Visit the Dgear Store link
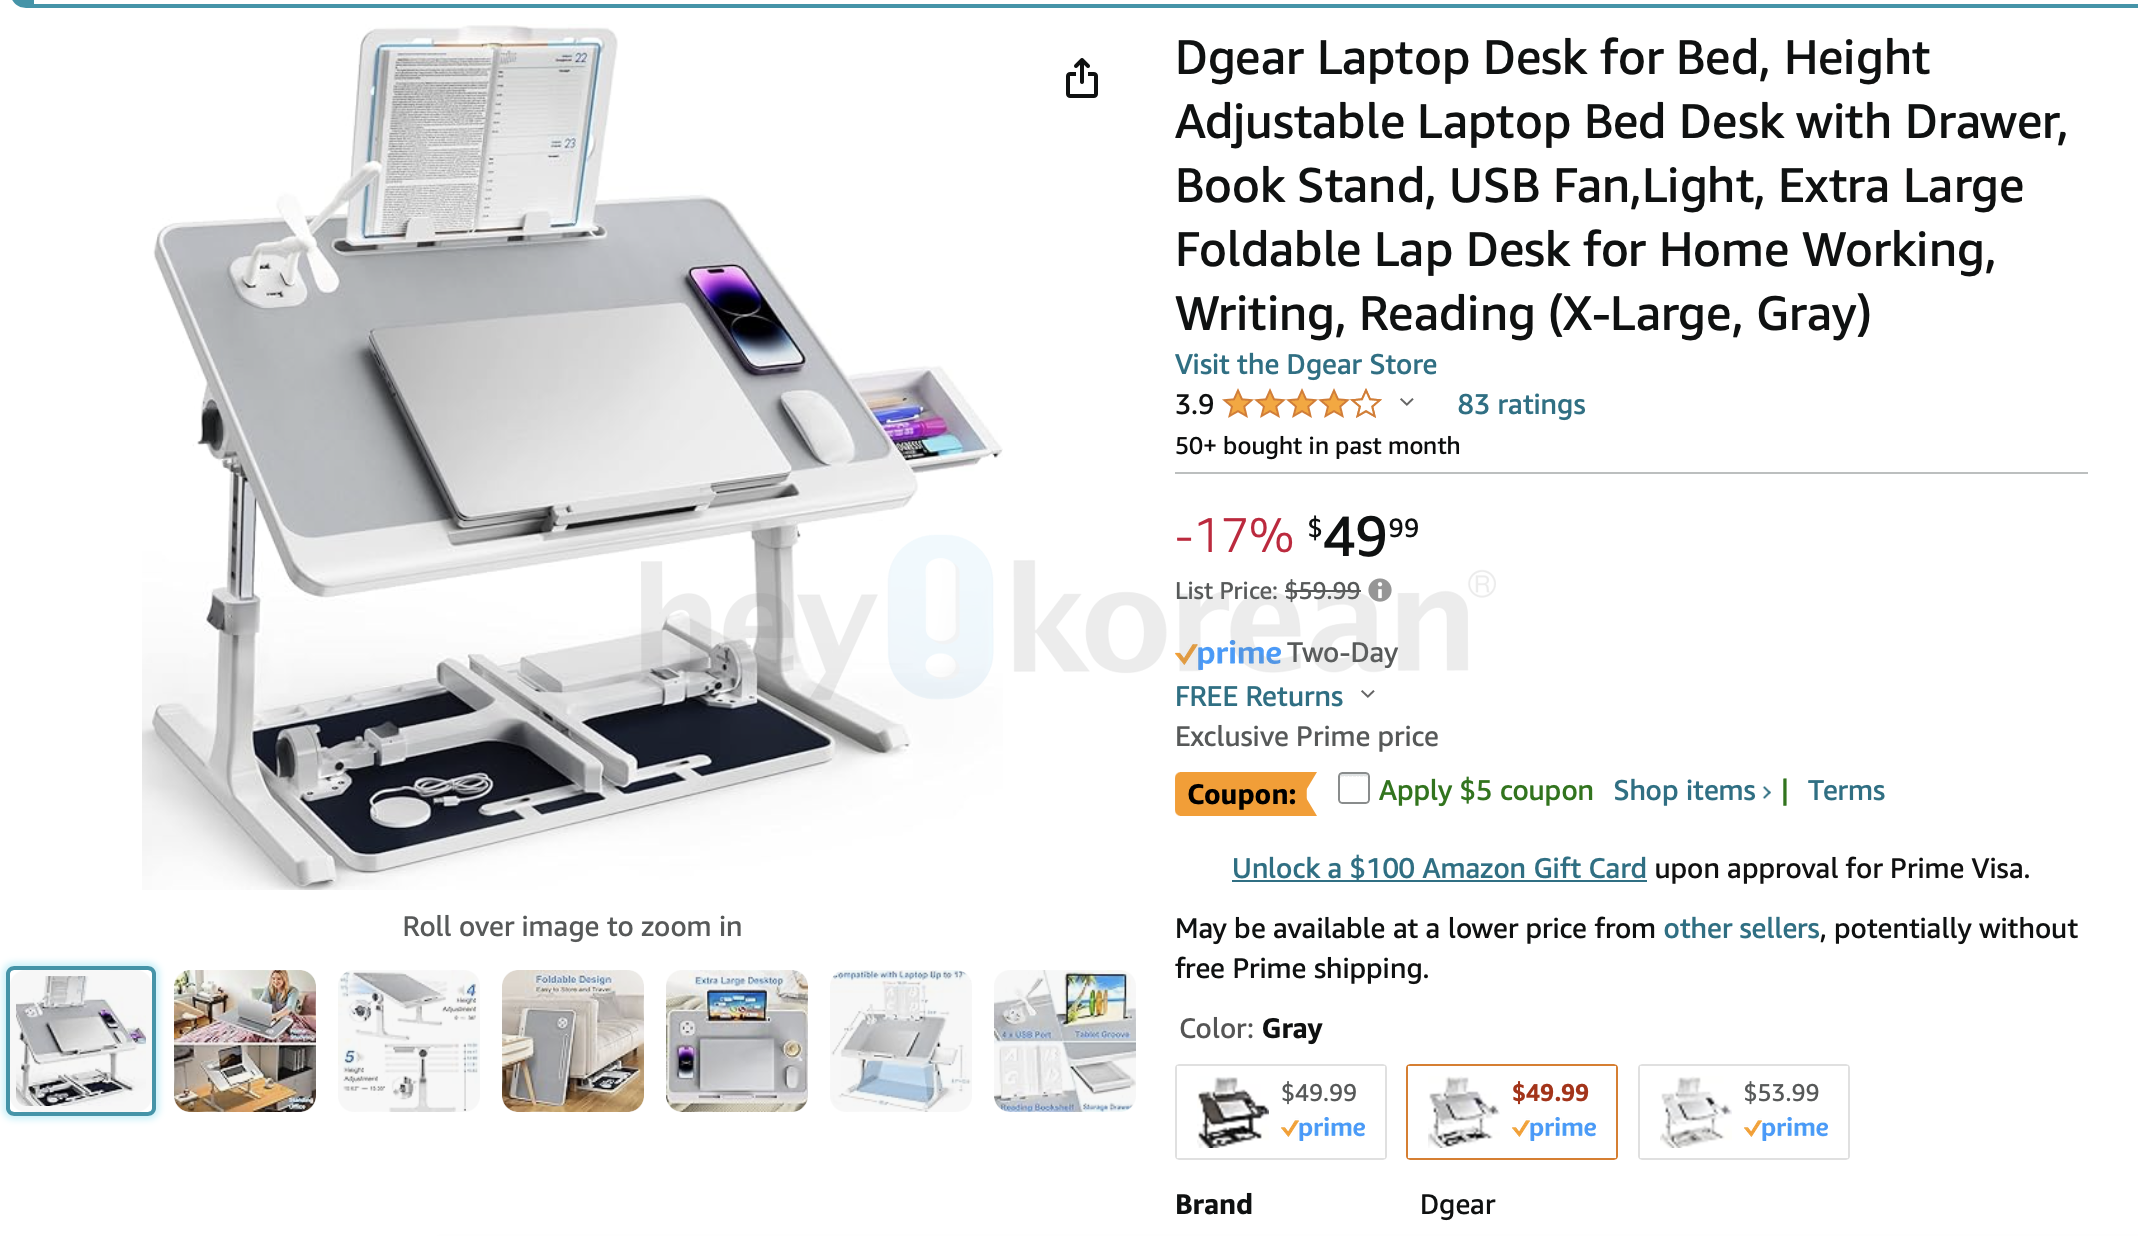Screen dimensions: 2138x1236 tap(1305, 364)
